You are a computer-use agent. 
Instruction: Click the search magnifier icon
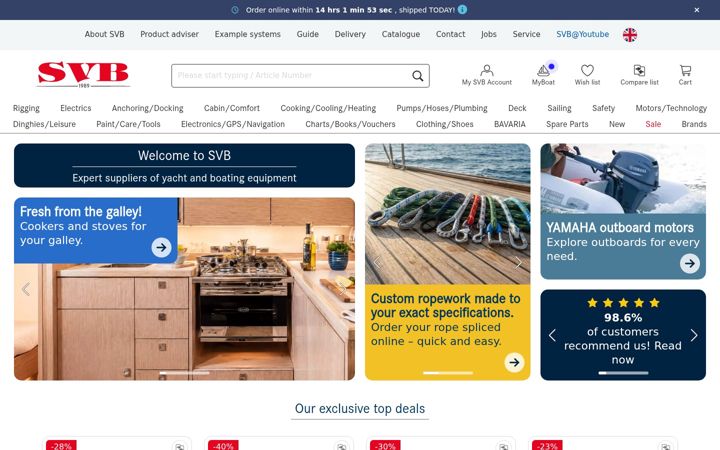pyautogui.click(x=417, y=76)
